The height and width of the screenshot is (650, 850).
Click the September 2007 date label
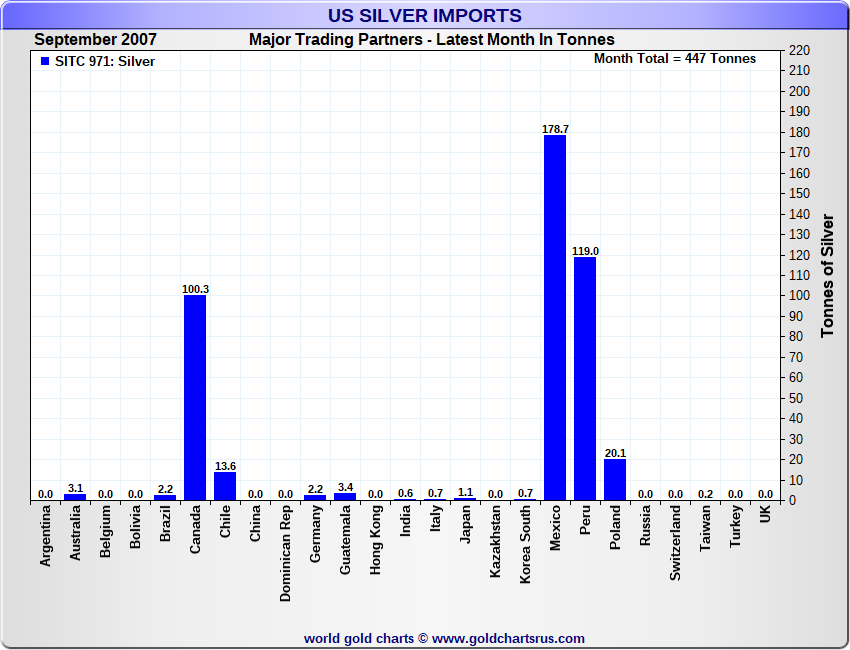click(x=95, y=40)
